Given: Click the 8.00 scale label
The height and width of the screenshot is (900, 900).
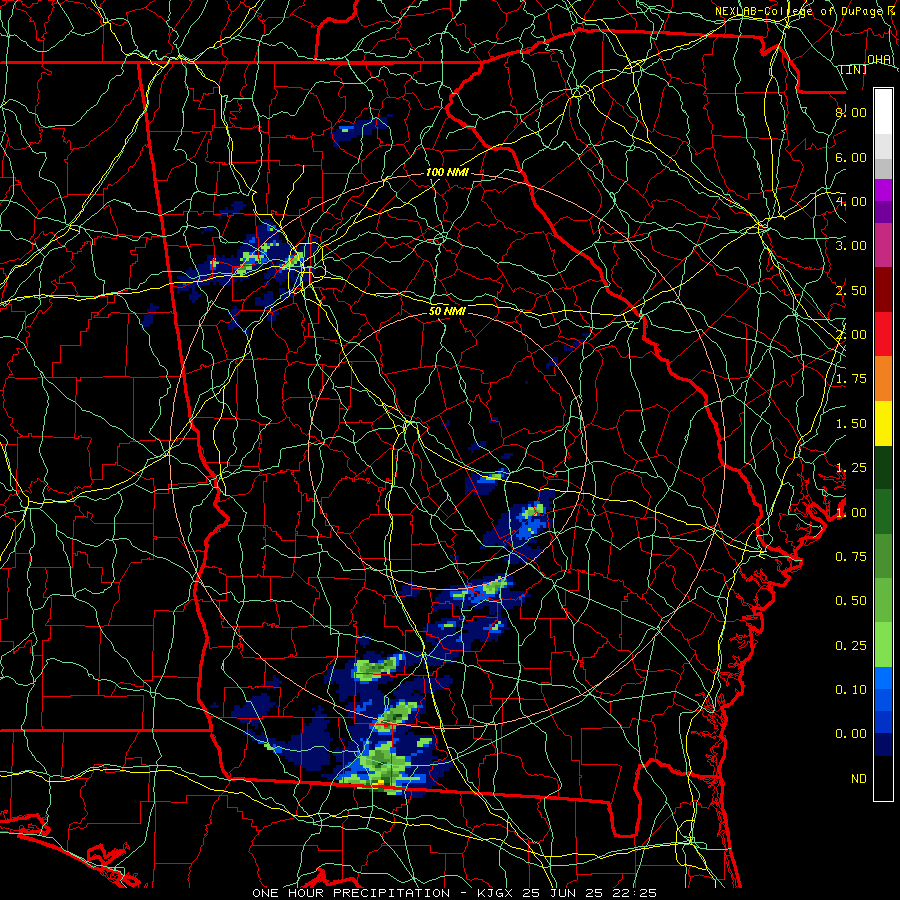Looking at the screenshot, I should 851,112.
